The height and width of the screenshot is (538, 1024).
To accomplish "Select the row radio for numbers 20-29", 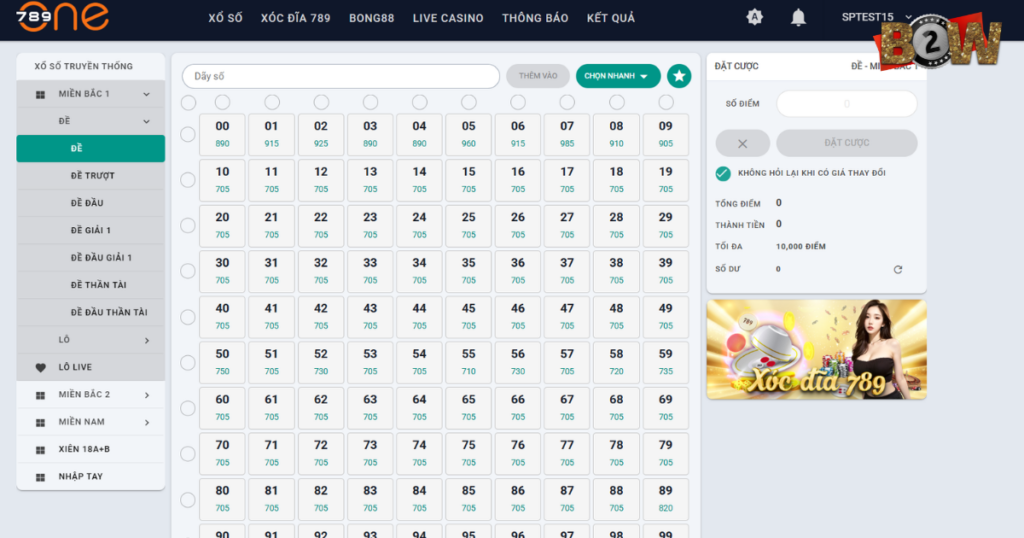I will [188, 225].
